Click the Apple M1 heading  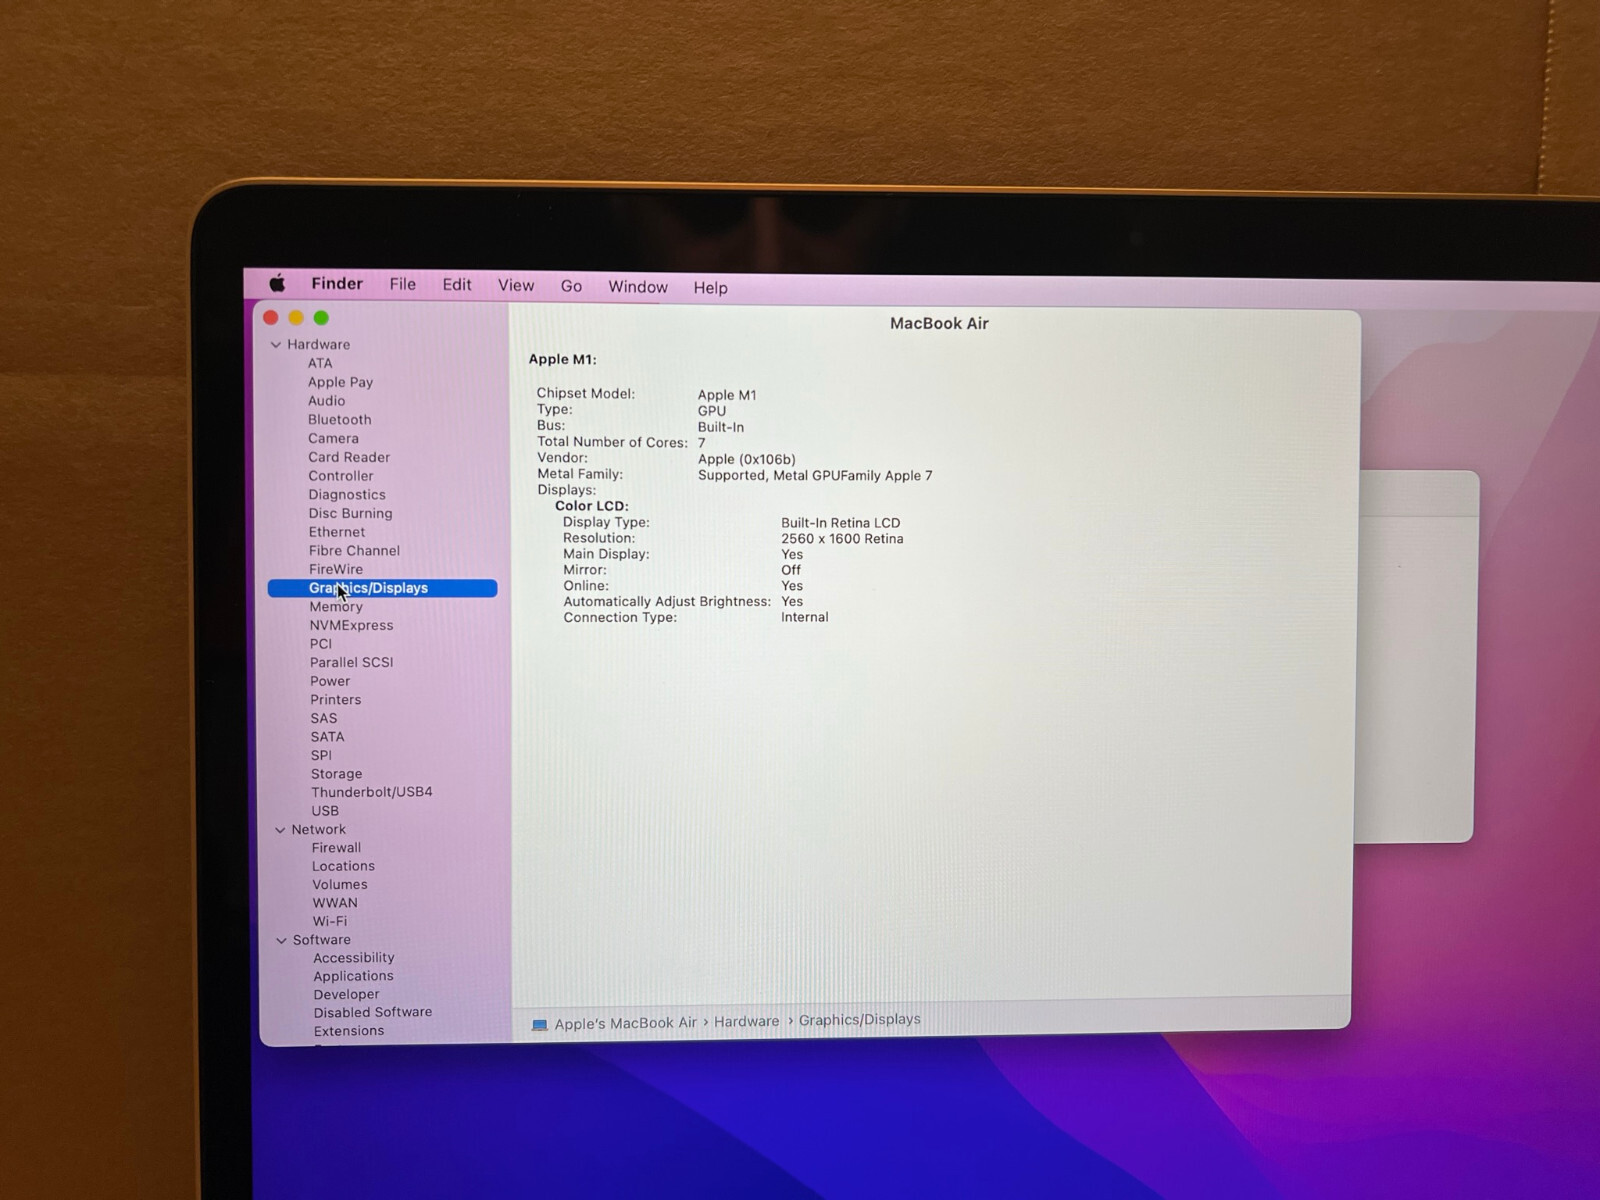(x=562, y=360)
